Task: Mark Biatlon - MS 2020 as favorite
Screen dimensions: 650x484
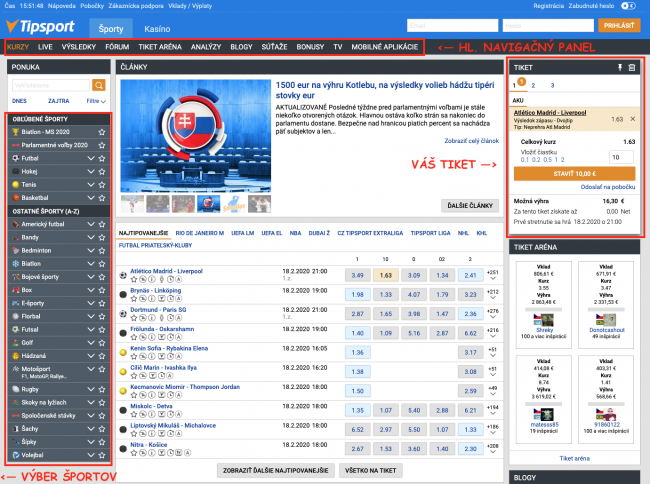Action: click(x=102, y=131)
